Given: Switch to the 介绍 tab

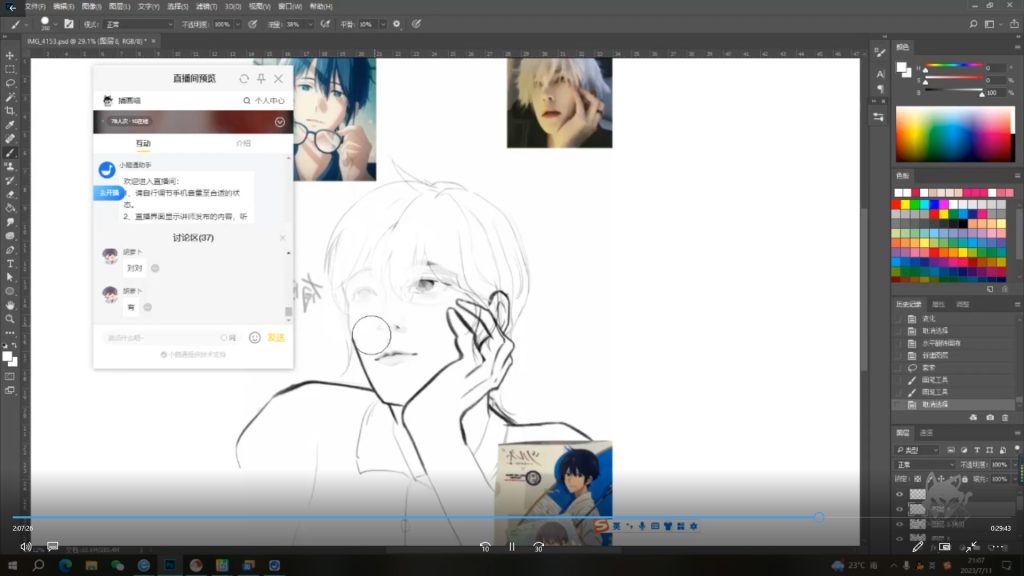Looking at the screenshot, I should point(243,144).
